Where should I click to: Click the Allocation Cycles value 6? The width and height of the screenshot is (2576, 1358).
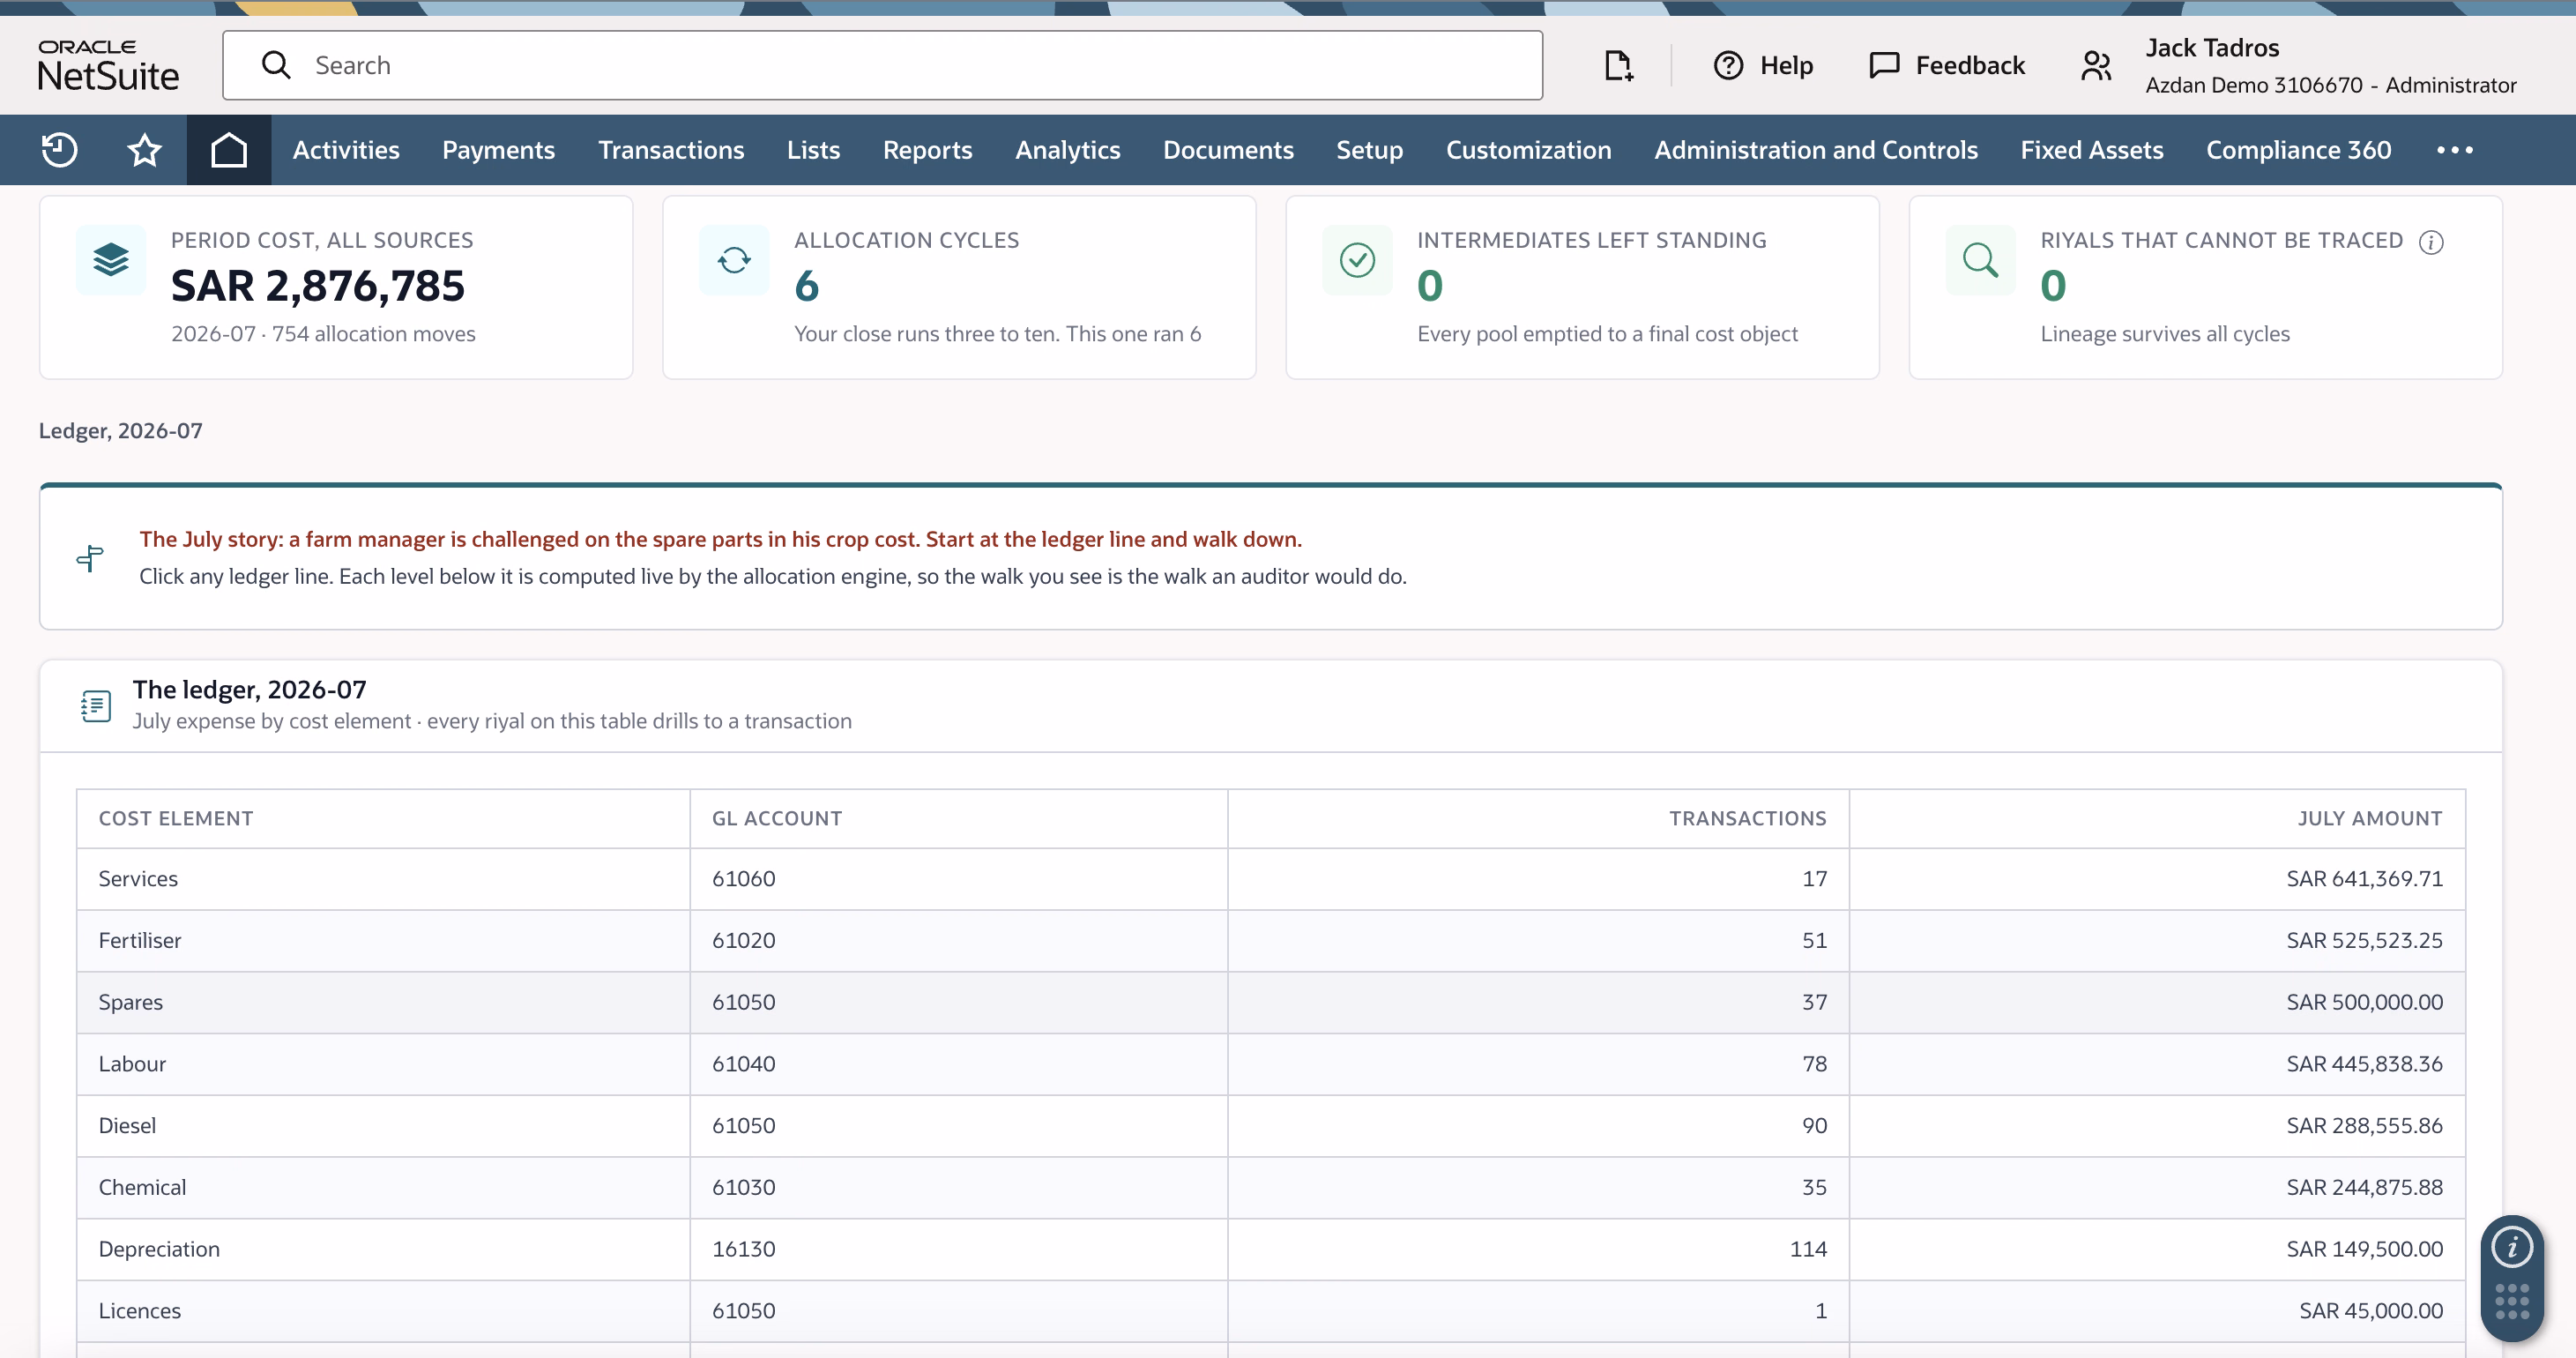click(x=806, y=287)
